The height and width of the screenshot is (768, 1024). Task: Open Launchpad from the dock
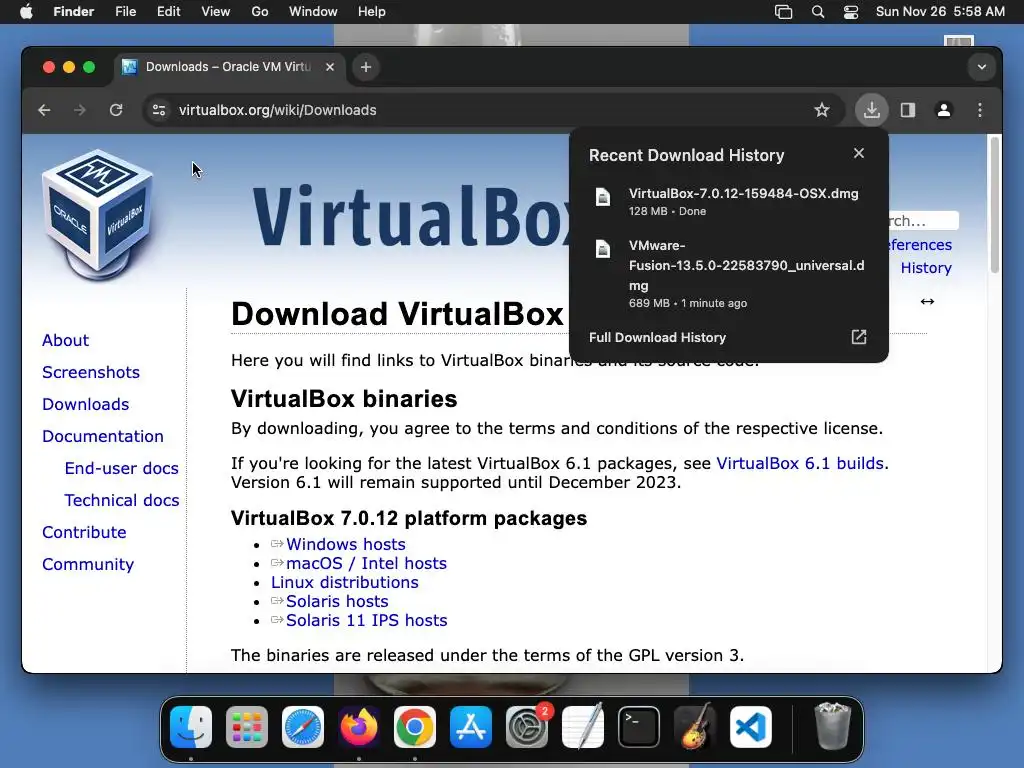[x=247, y=727]
